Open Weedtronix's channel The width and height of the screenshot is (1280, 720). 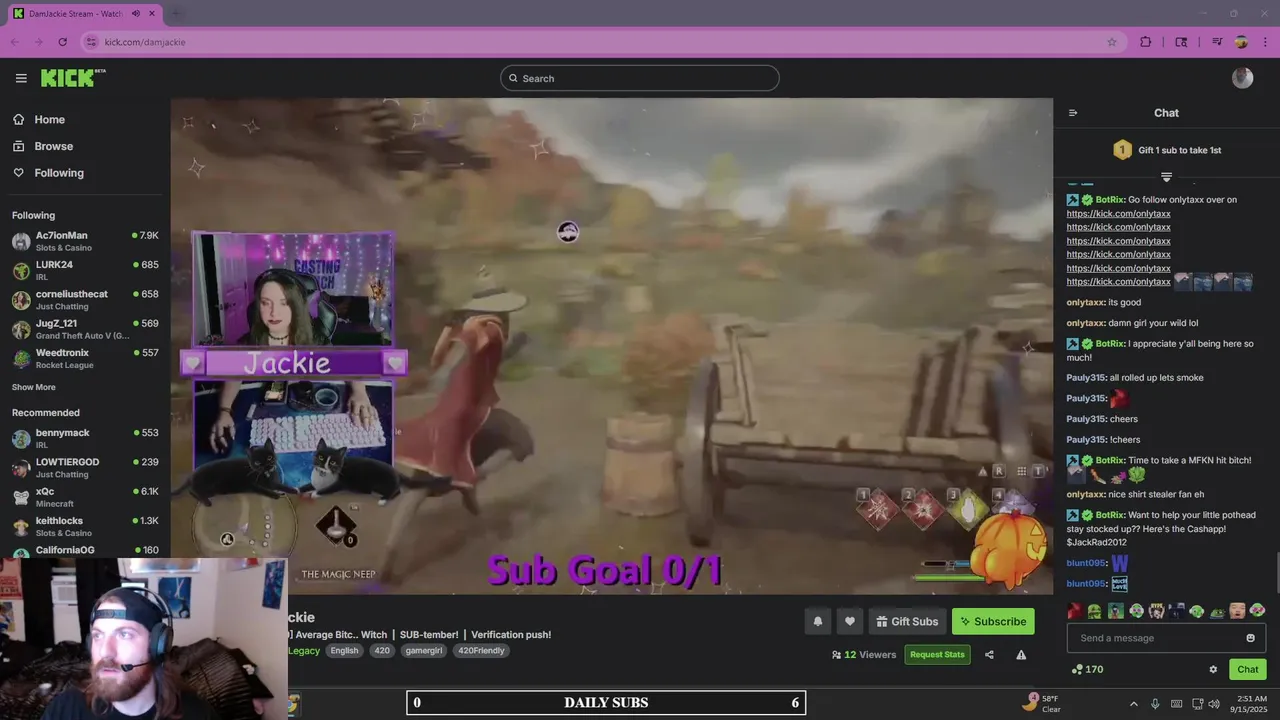85,358
